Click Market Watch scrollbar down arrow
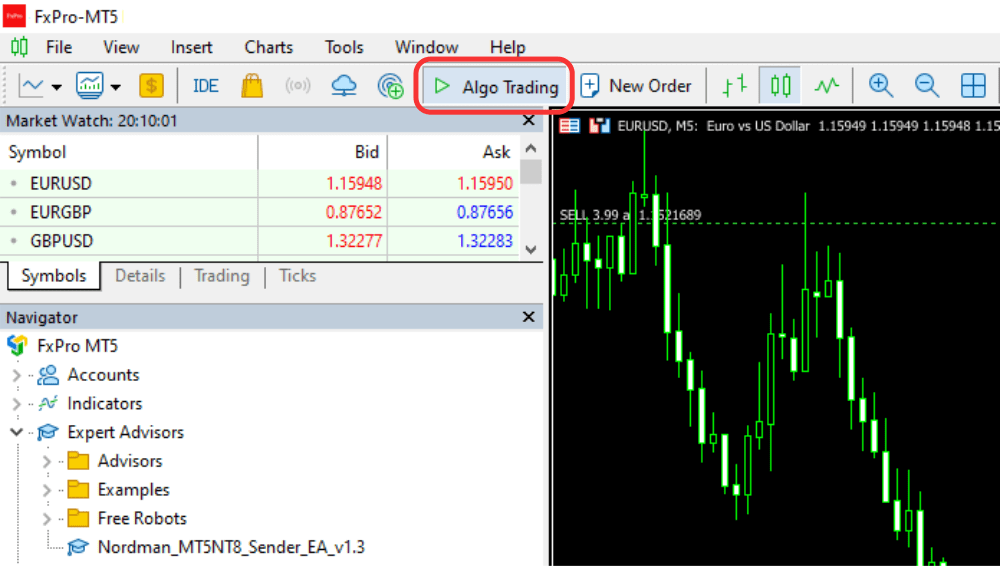 click(x=531, y=249)
